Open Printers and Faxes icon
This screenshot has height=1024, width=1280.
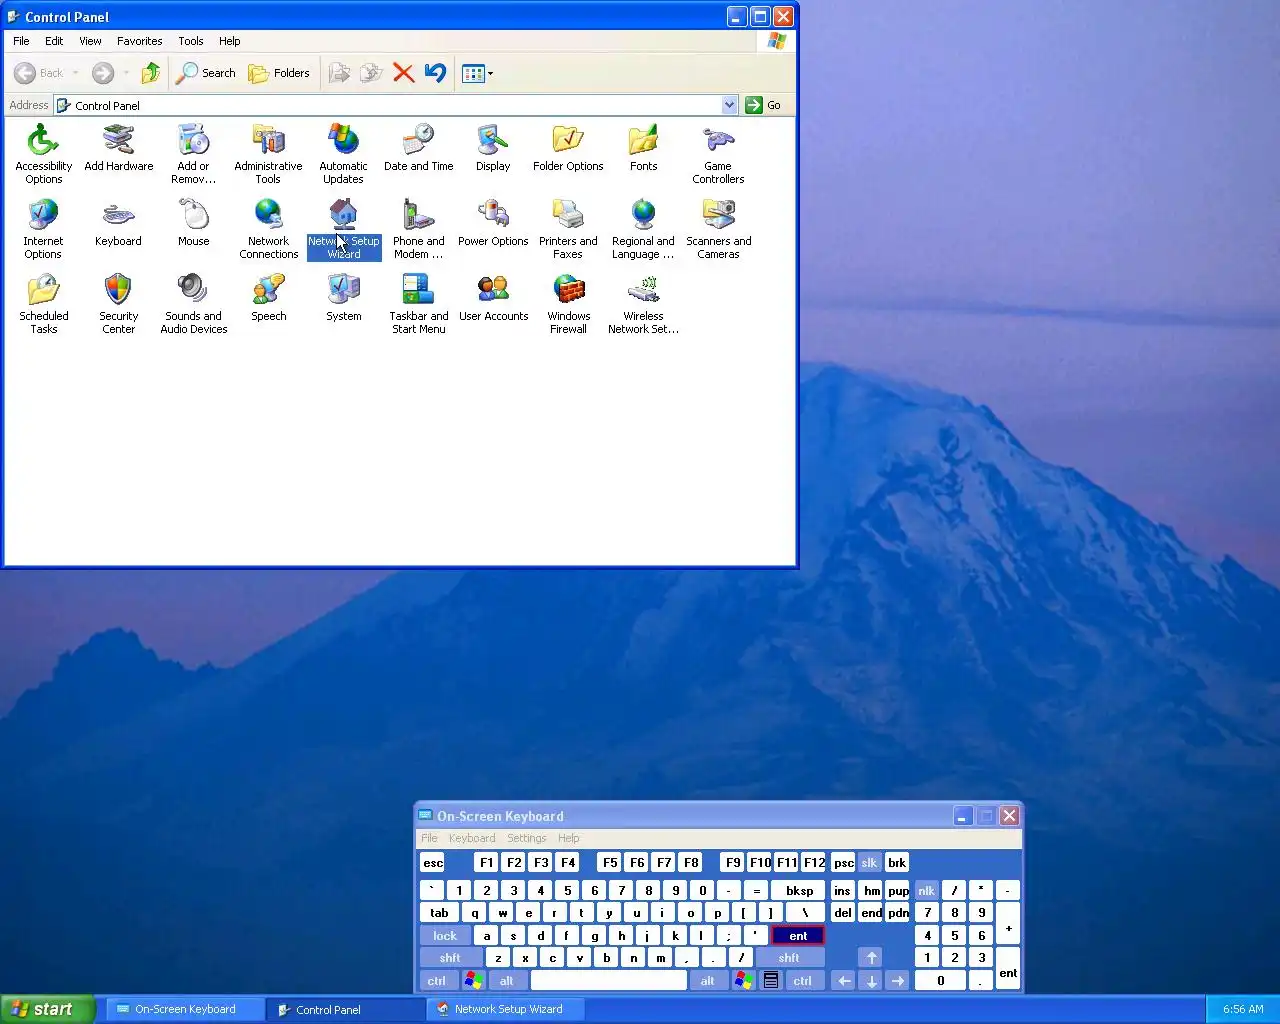pos(568,228)
